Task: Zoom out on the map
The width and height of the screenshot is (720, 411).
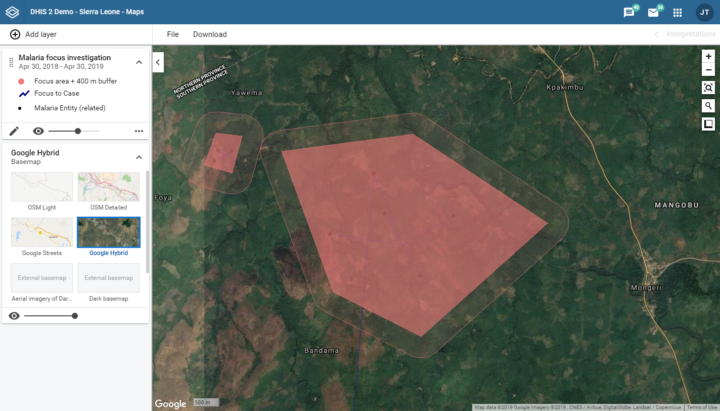Action: (708, 70)
